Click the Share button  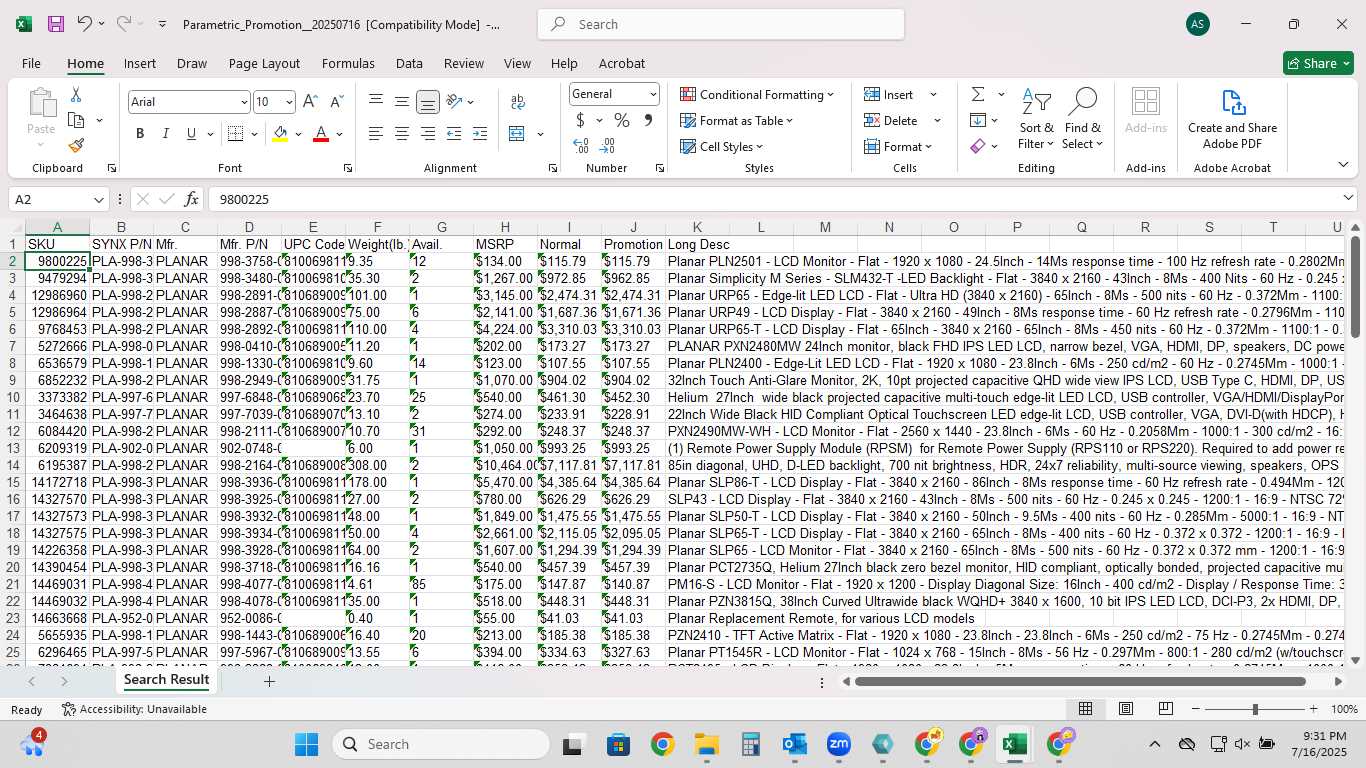[x=1318, y=63]
